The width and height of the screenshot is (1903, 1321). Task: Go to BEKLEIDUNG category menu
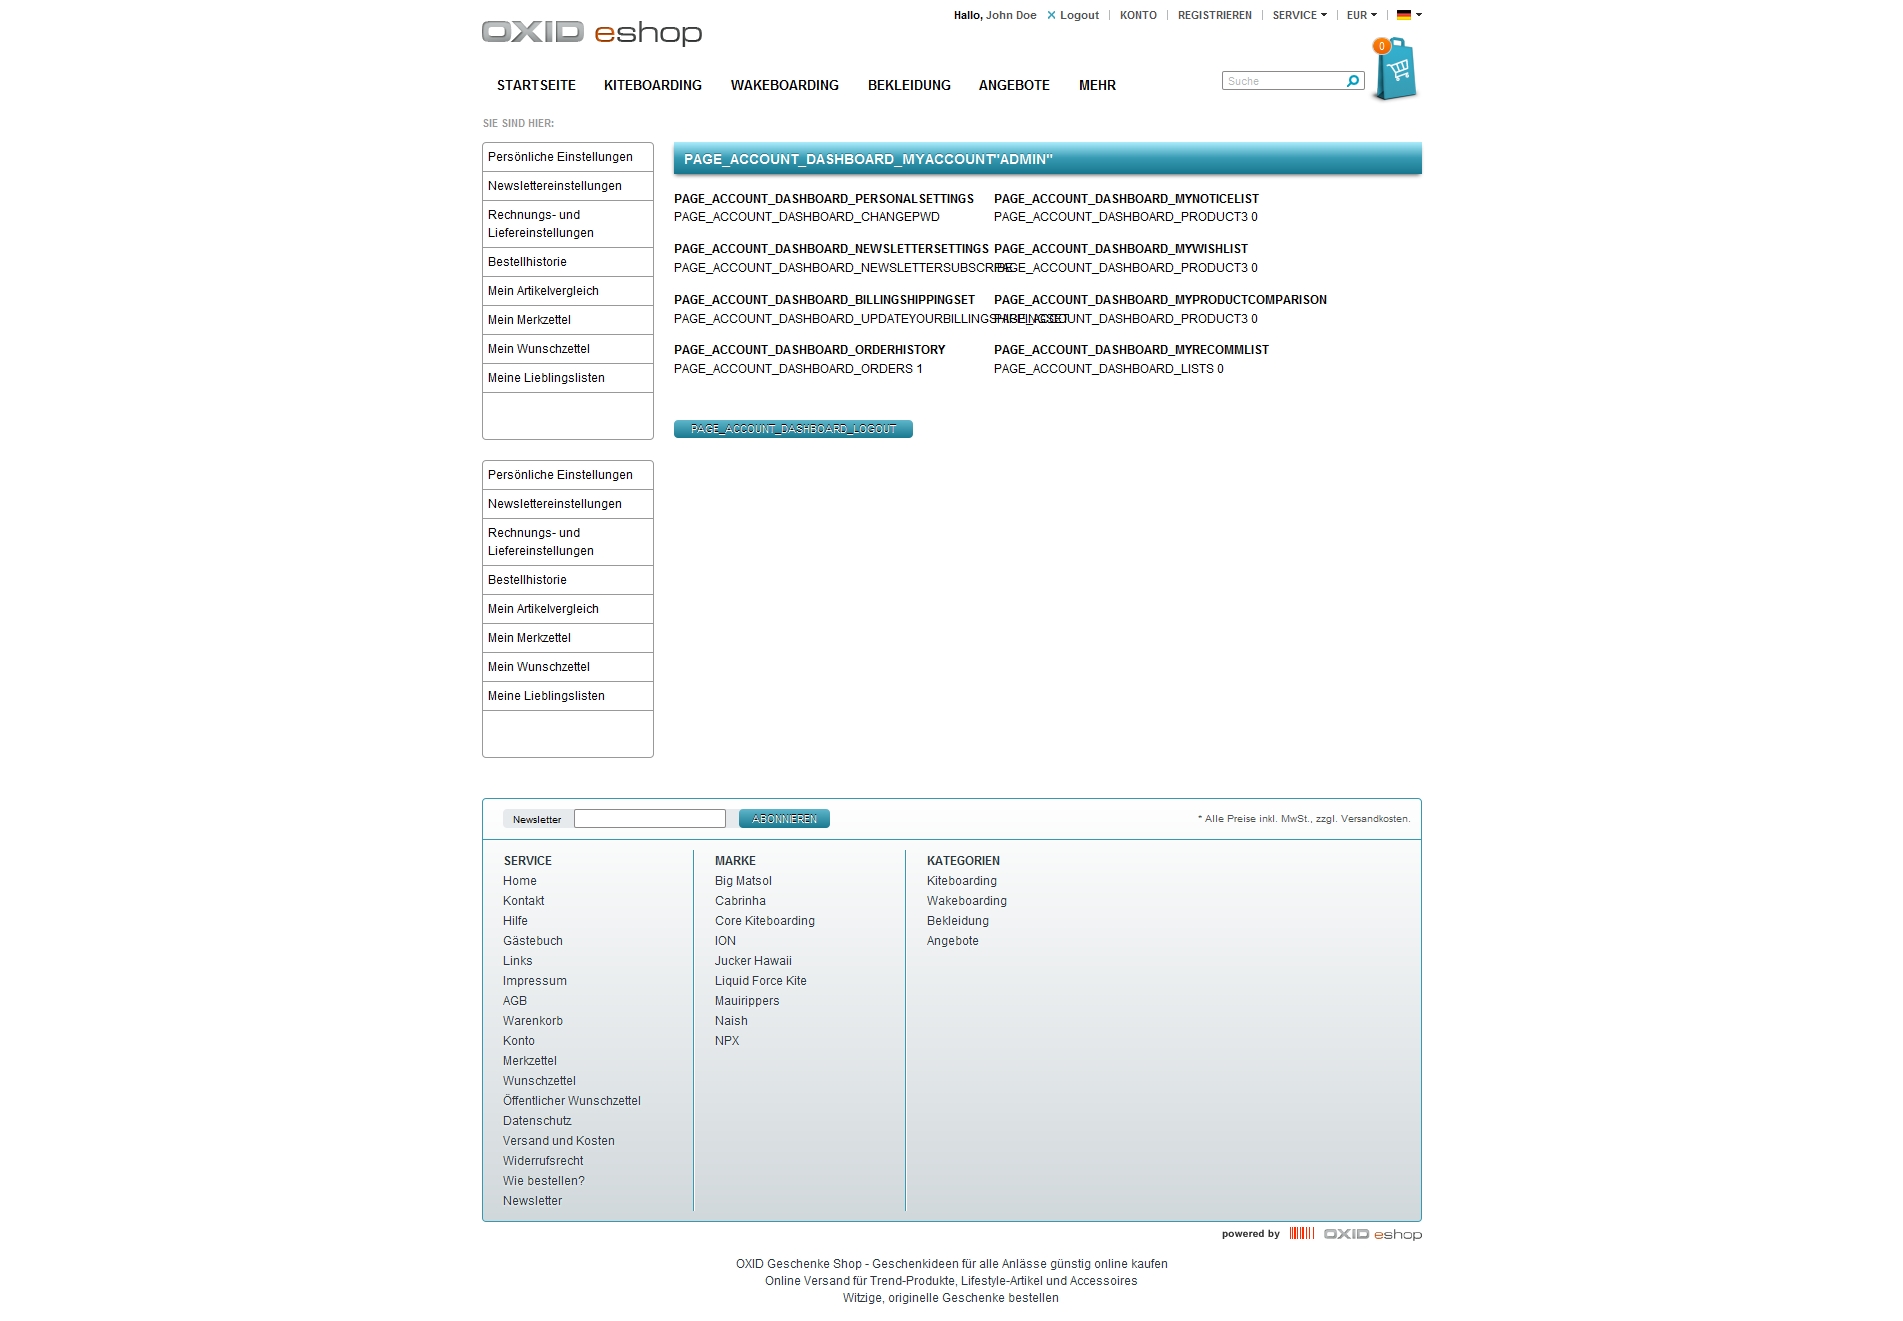(908, 85)
